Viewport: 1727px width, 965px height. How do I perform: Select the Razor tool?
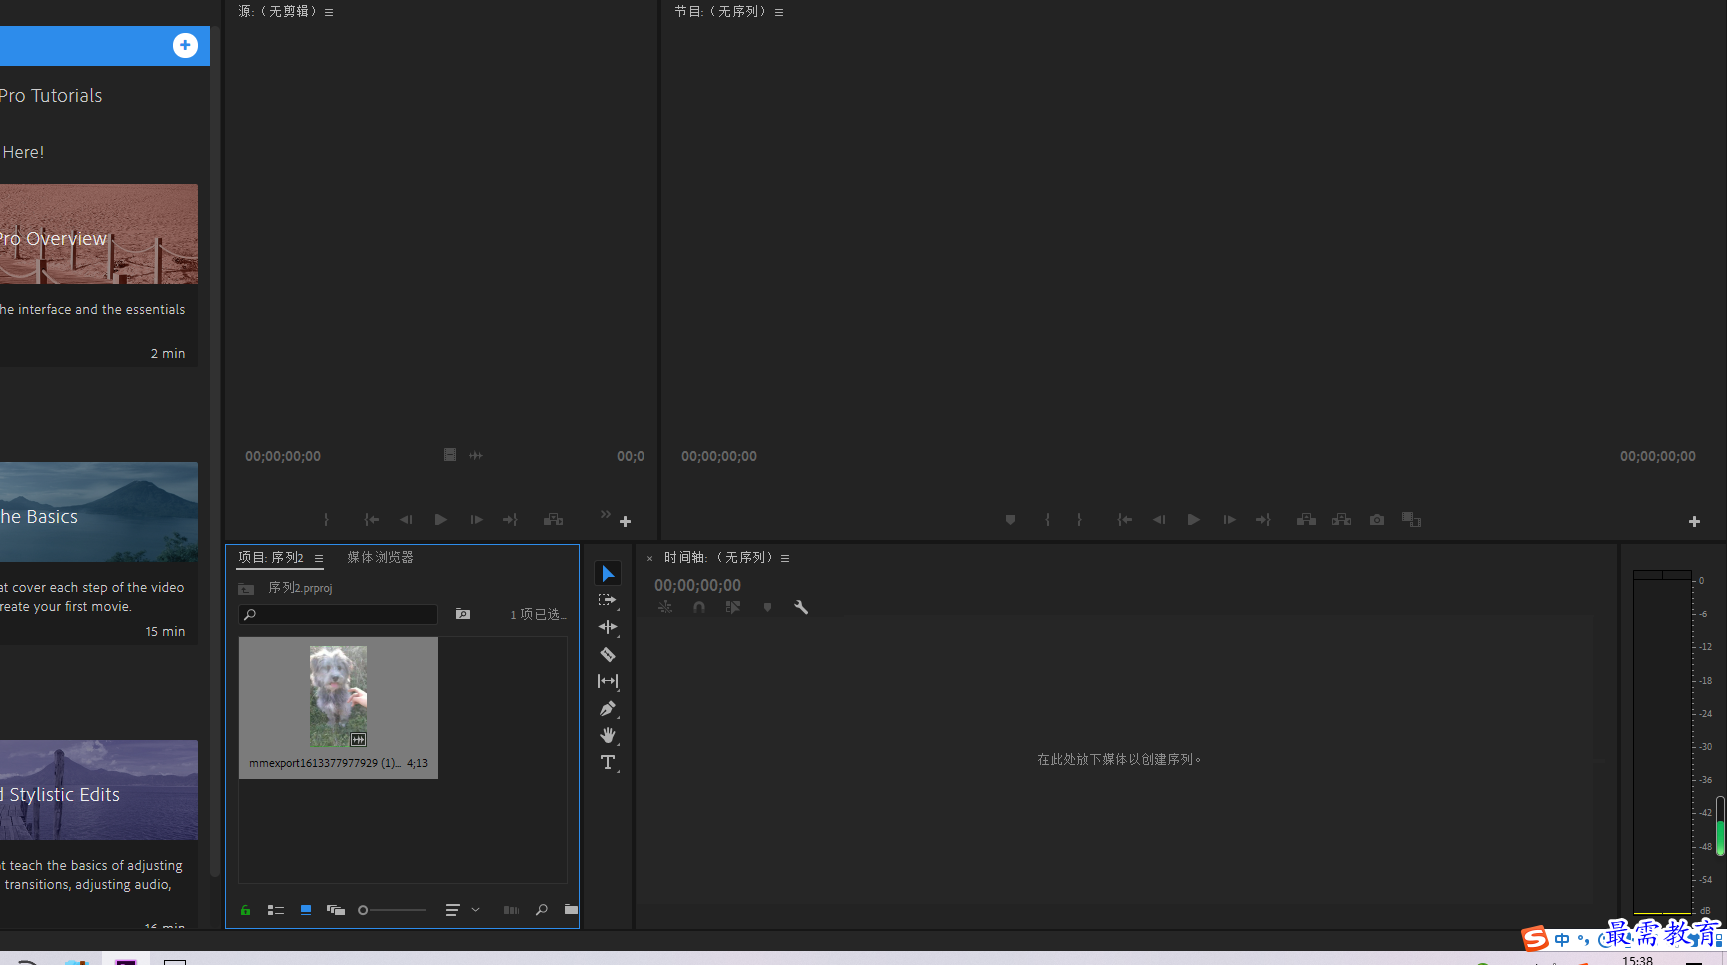pos(608,654)
